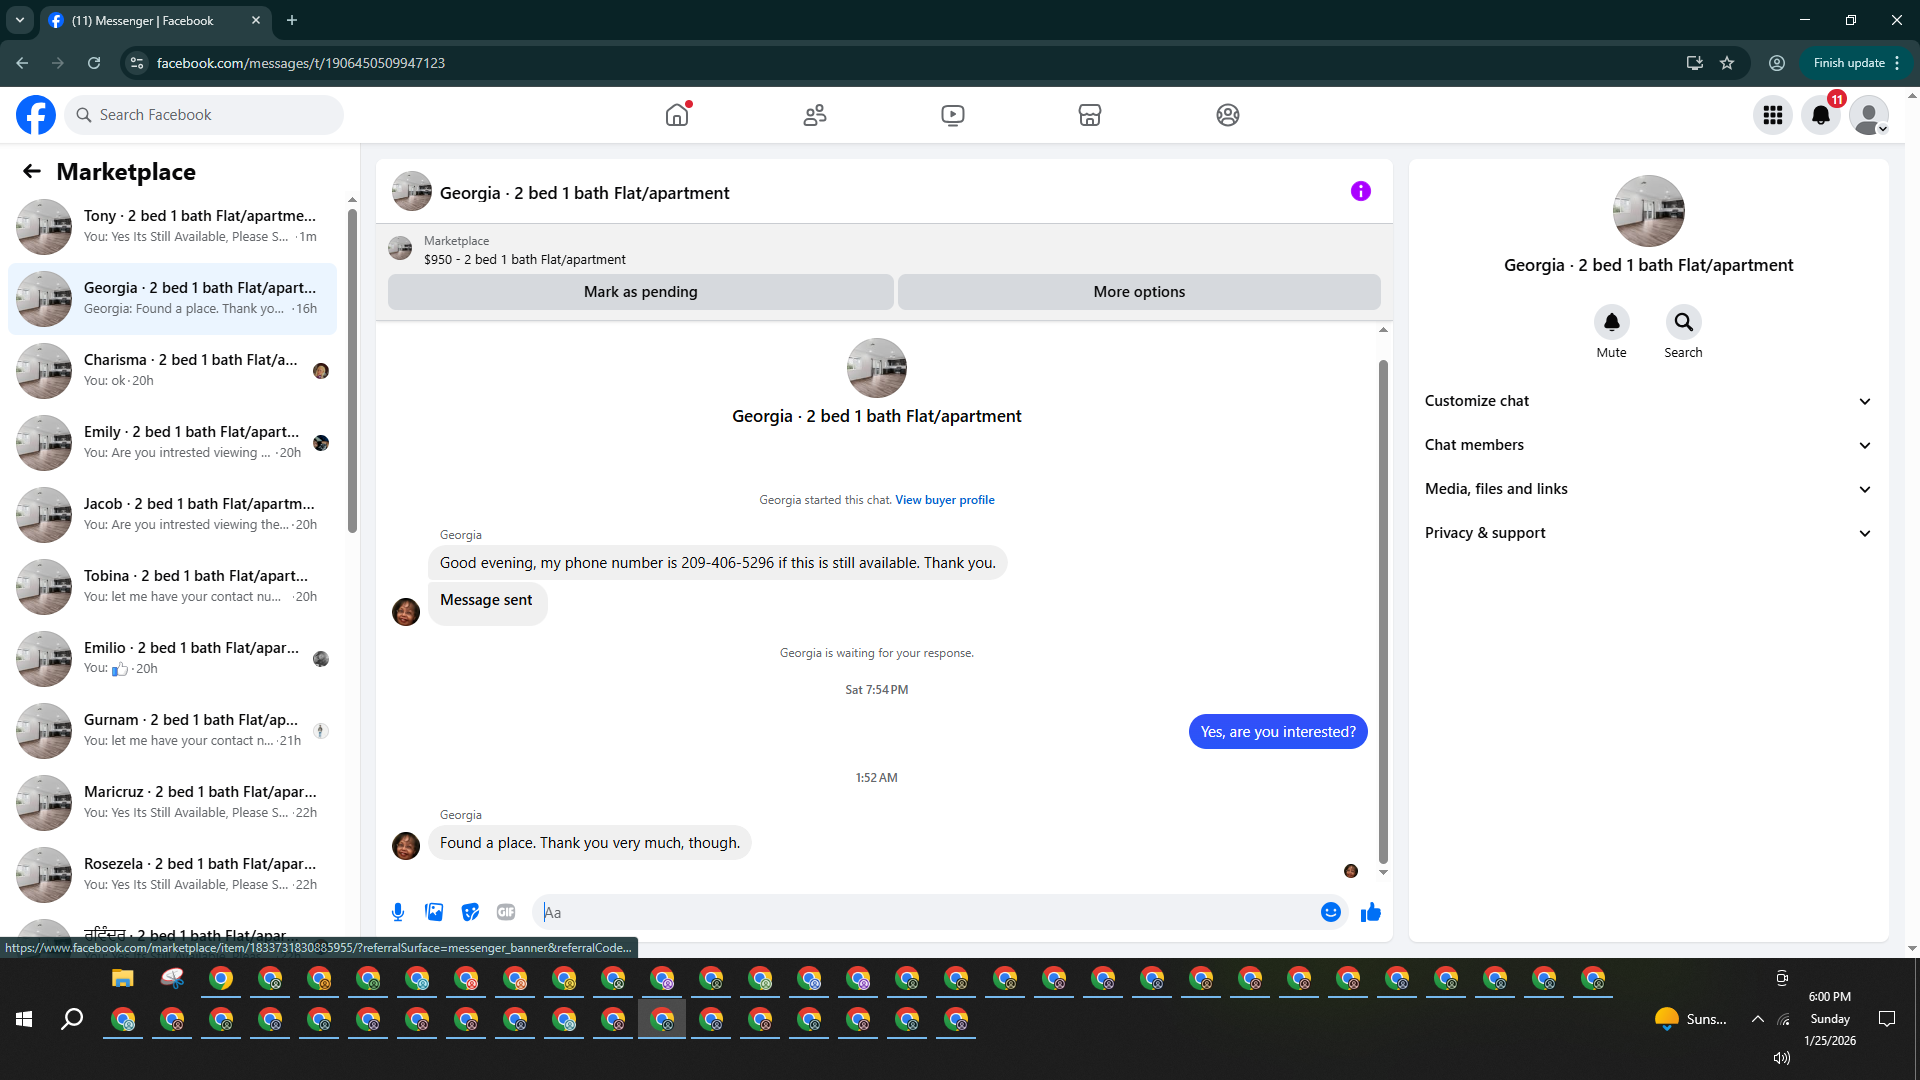The width and height of the screenshot is (1920, 1080).
Task: Choose a sticker icon in composer
Action: (x=470, y=912)
